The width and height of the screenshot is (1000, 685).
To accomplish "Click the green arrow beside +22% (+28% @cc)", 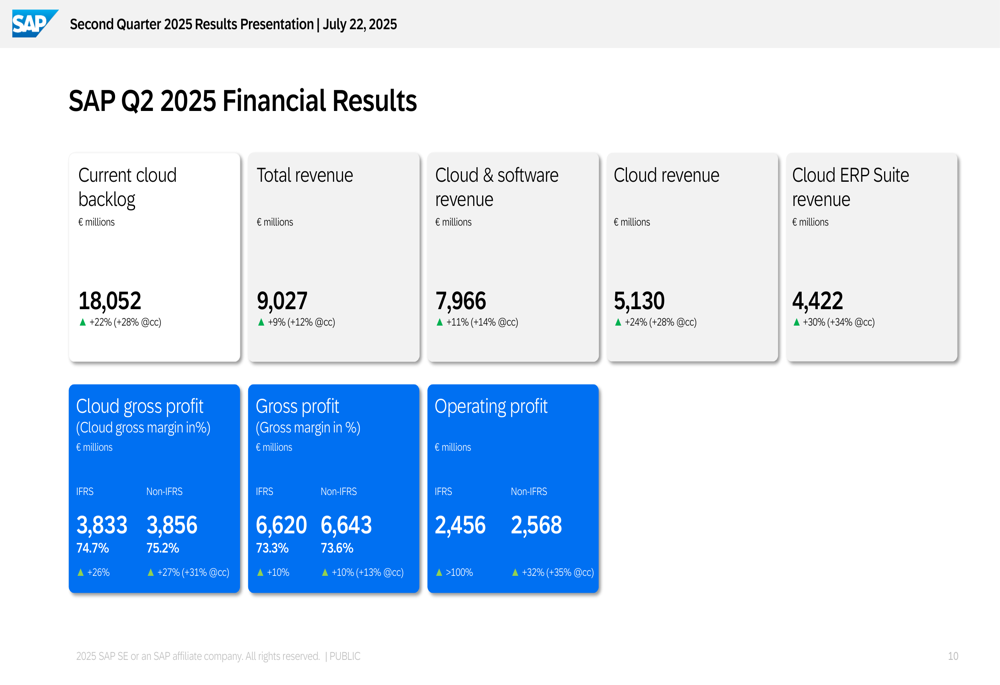I will tap(83, 322).
